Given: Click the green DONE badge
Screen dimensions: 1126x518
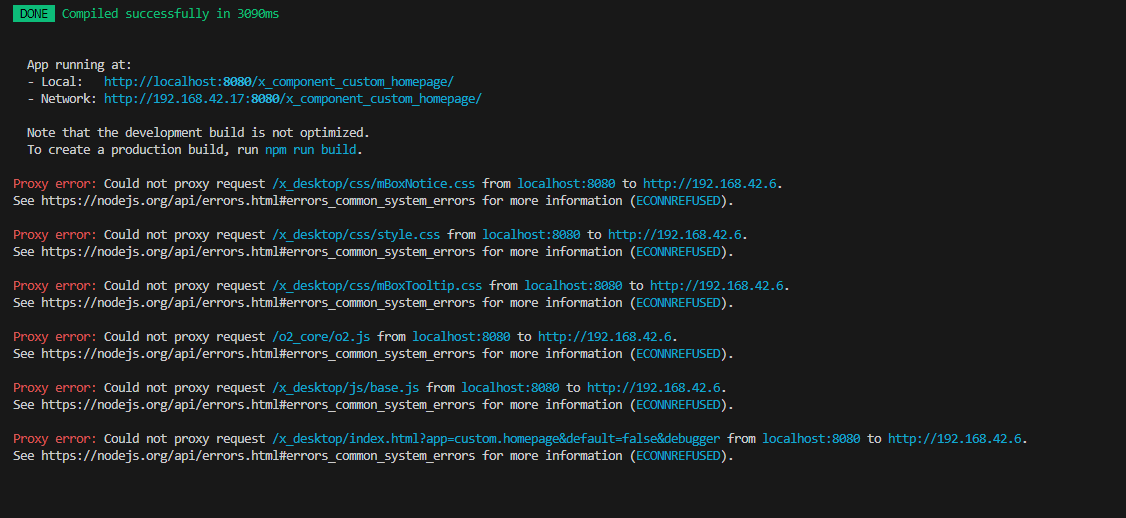Looking at the screenshot, I should 34,14.
